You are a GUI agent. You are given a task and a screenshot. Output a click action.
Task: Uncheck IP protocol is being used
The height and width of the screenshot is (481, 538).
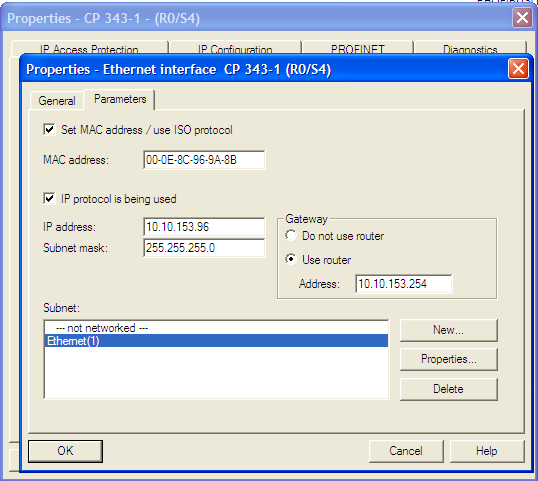point(49,199)
